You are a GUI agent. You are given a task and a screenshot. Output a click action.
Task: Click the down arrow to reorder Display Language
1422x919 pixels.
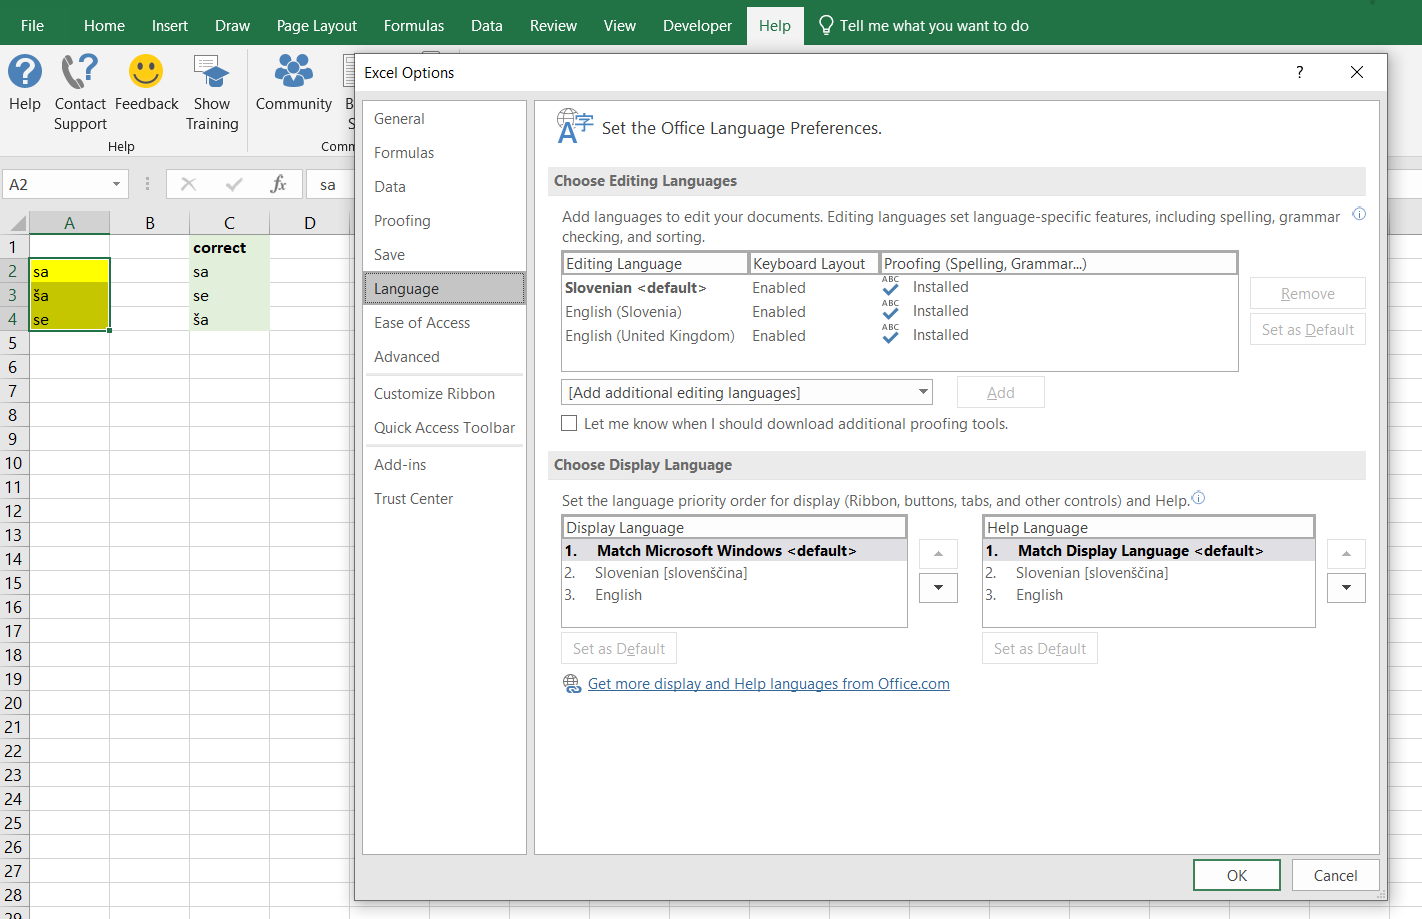coord(938,588)
